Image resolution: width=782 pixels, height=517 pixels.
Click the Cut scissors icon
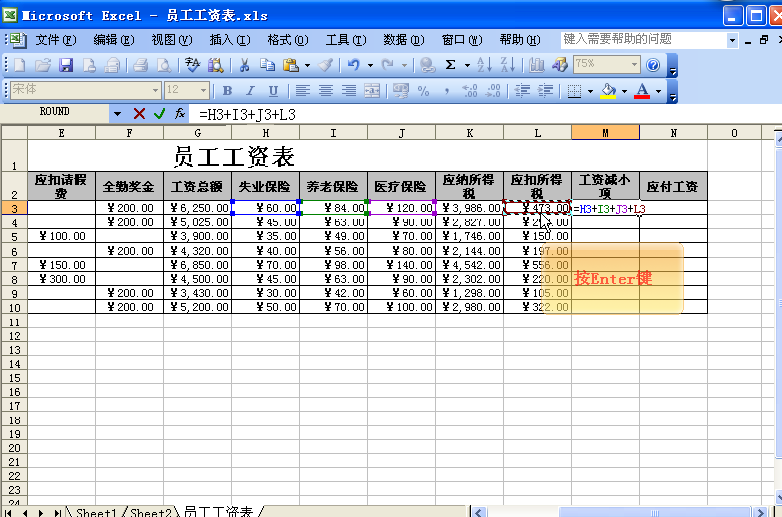pyautogui.click(x=244, y=65)
